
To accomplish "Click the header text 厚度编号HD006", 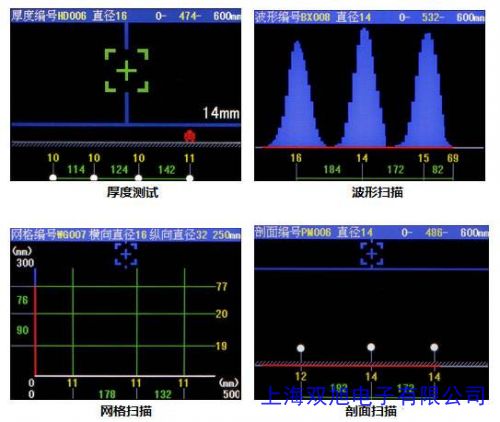I will [49, 16].
